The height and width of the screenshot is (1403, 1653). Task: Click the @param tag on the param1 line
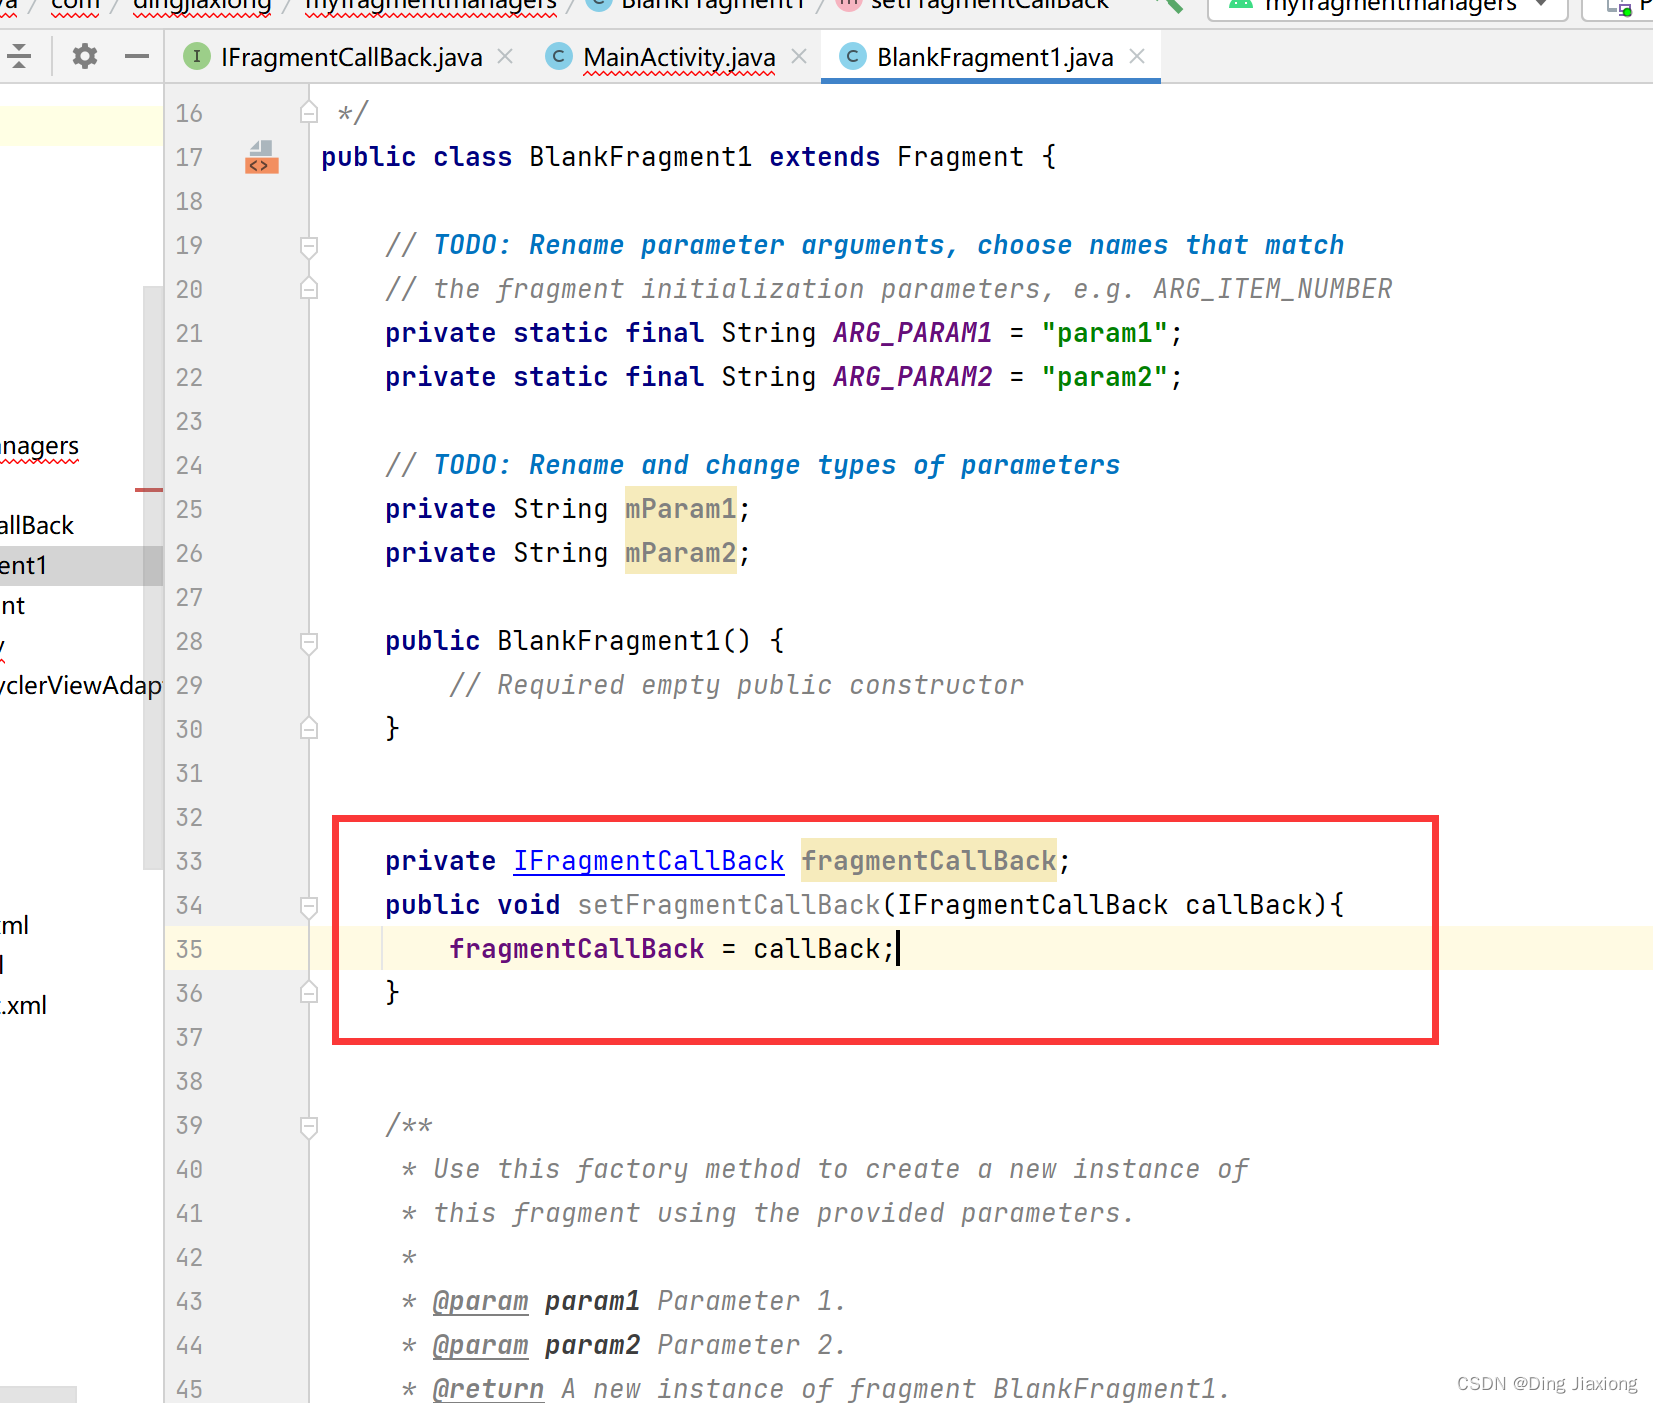coord(480,1301)
